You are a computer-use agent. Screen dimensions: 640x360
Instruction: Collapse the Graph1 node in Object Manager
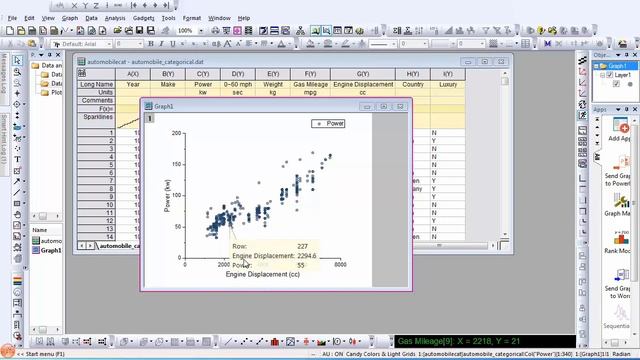pos(596,66)
